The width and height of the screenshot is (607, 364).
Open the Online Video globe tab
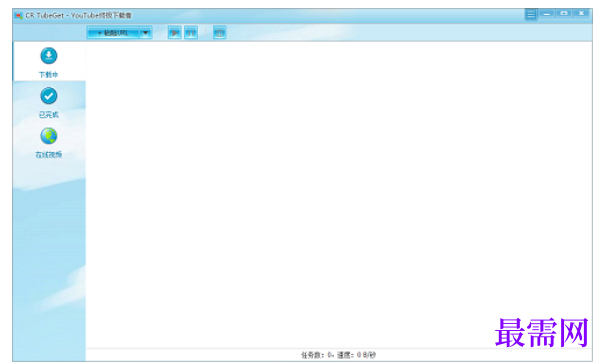(x=49, y=143)
